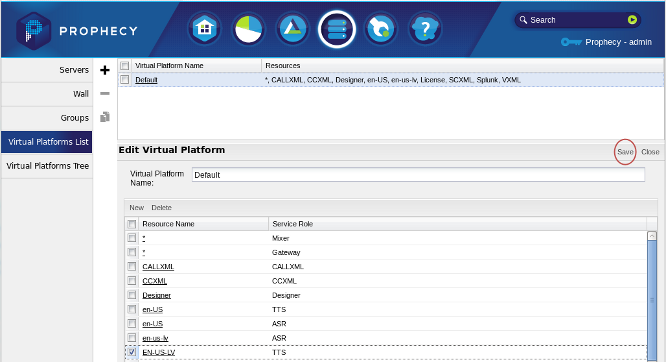
Task: Click the Mixer service role cell
Action: pos(280,238)
